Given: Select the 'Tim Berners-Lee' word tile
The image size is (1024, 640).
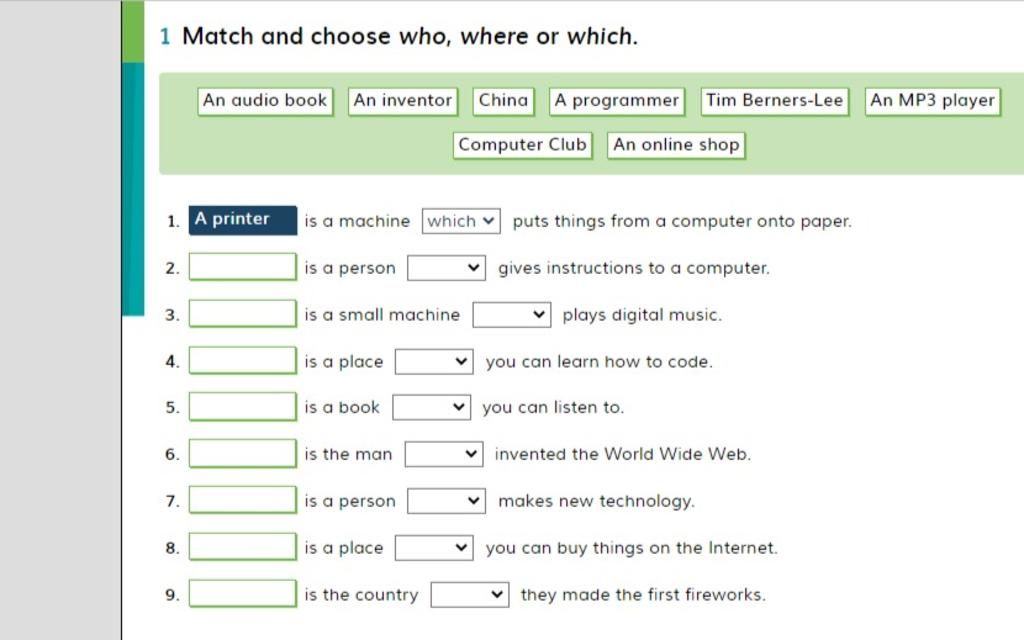Looking at the screenshot, I should tap(775, 101).
